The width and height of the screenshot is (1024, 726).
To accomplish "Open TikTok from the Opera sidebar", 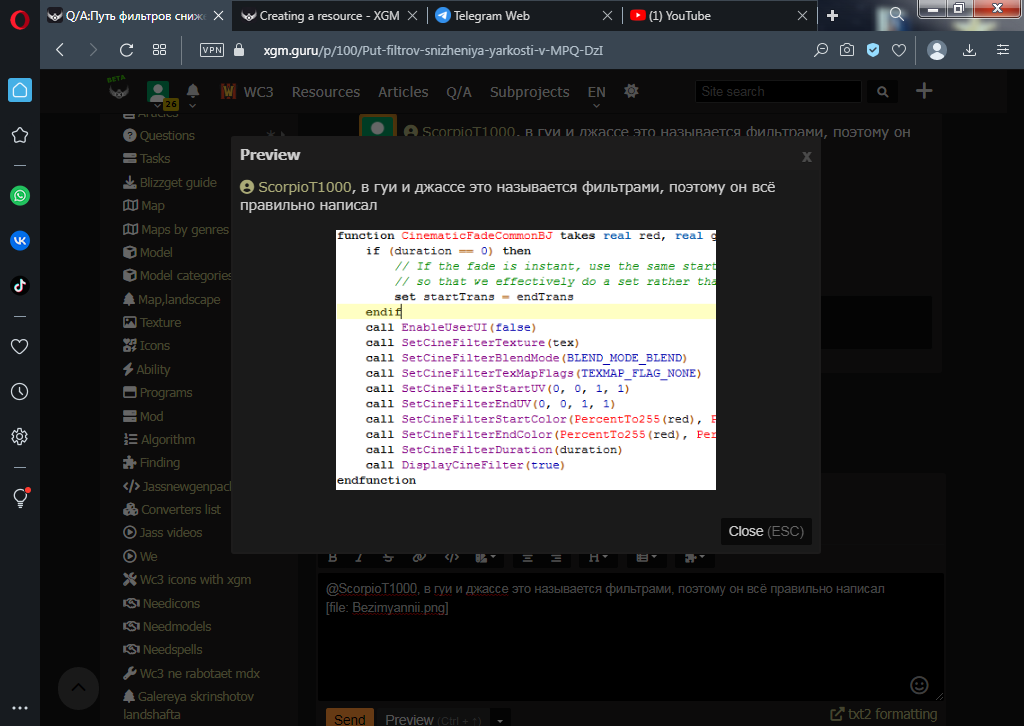I will point(20,285).
